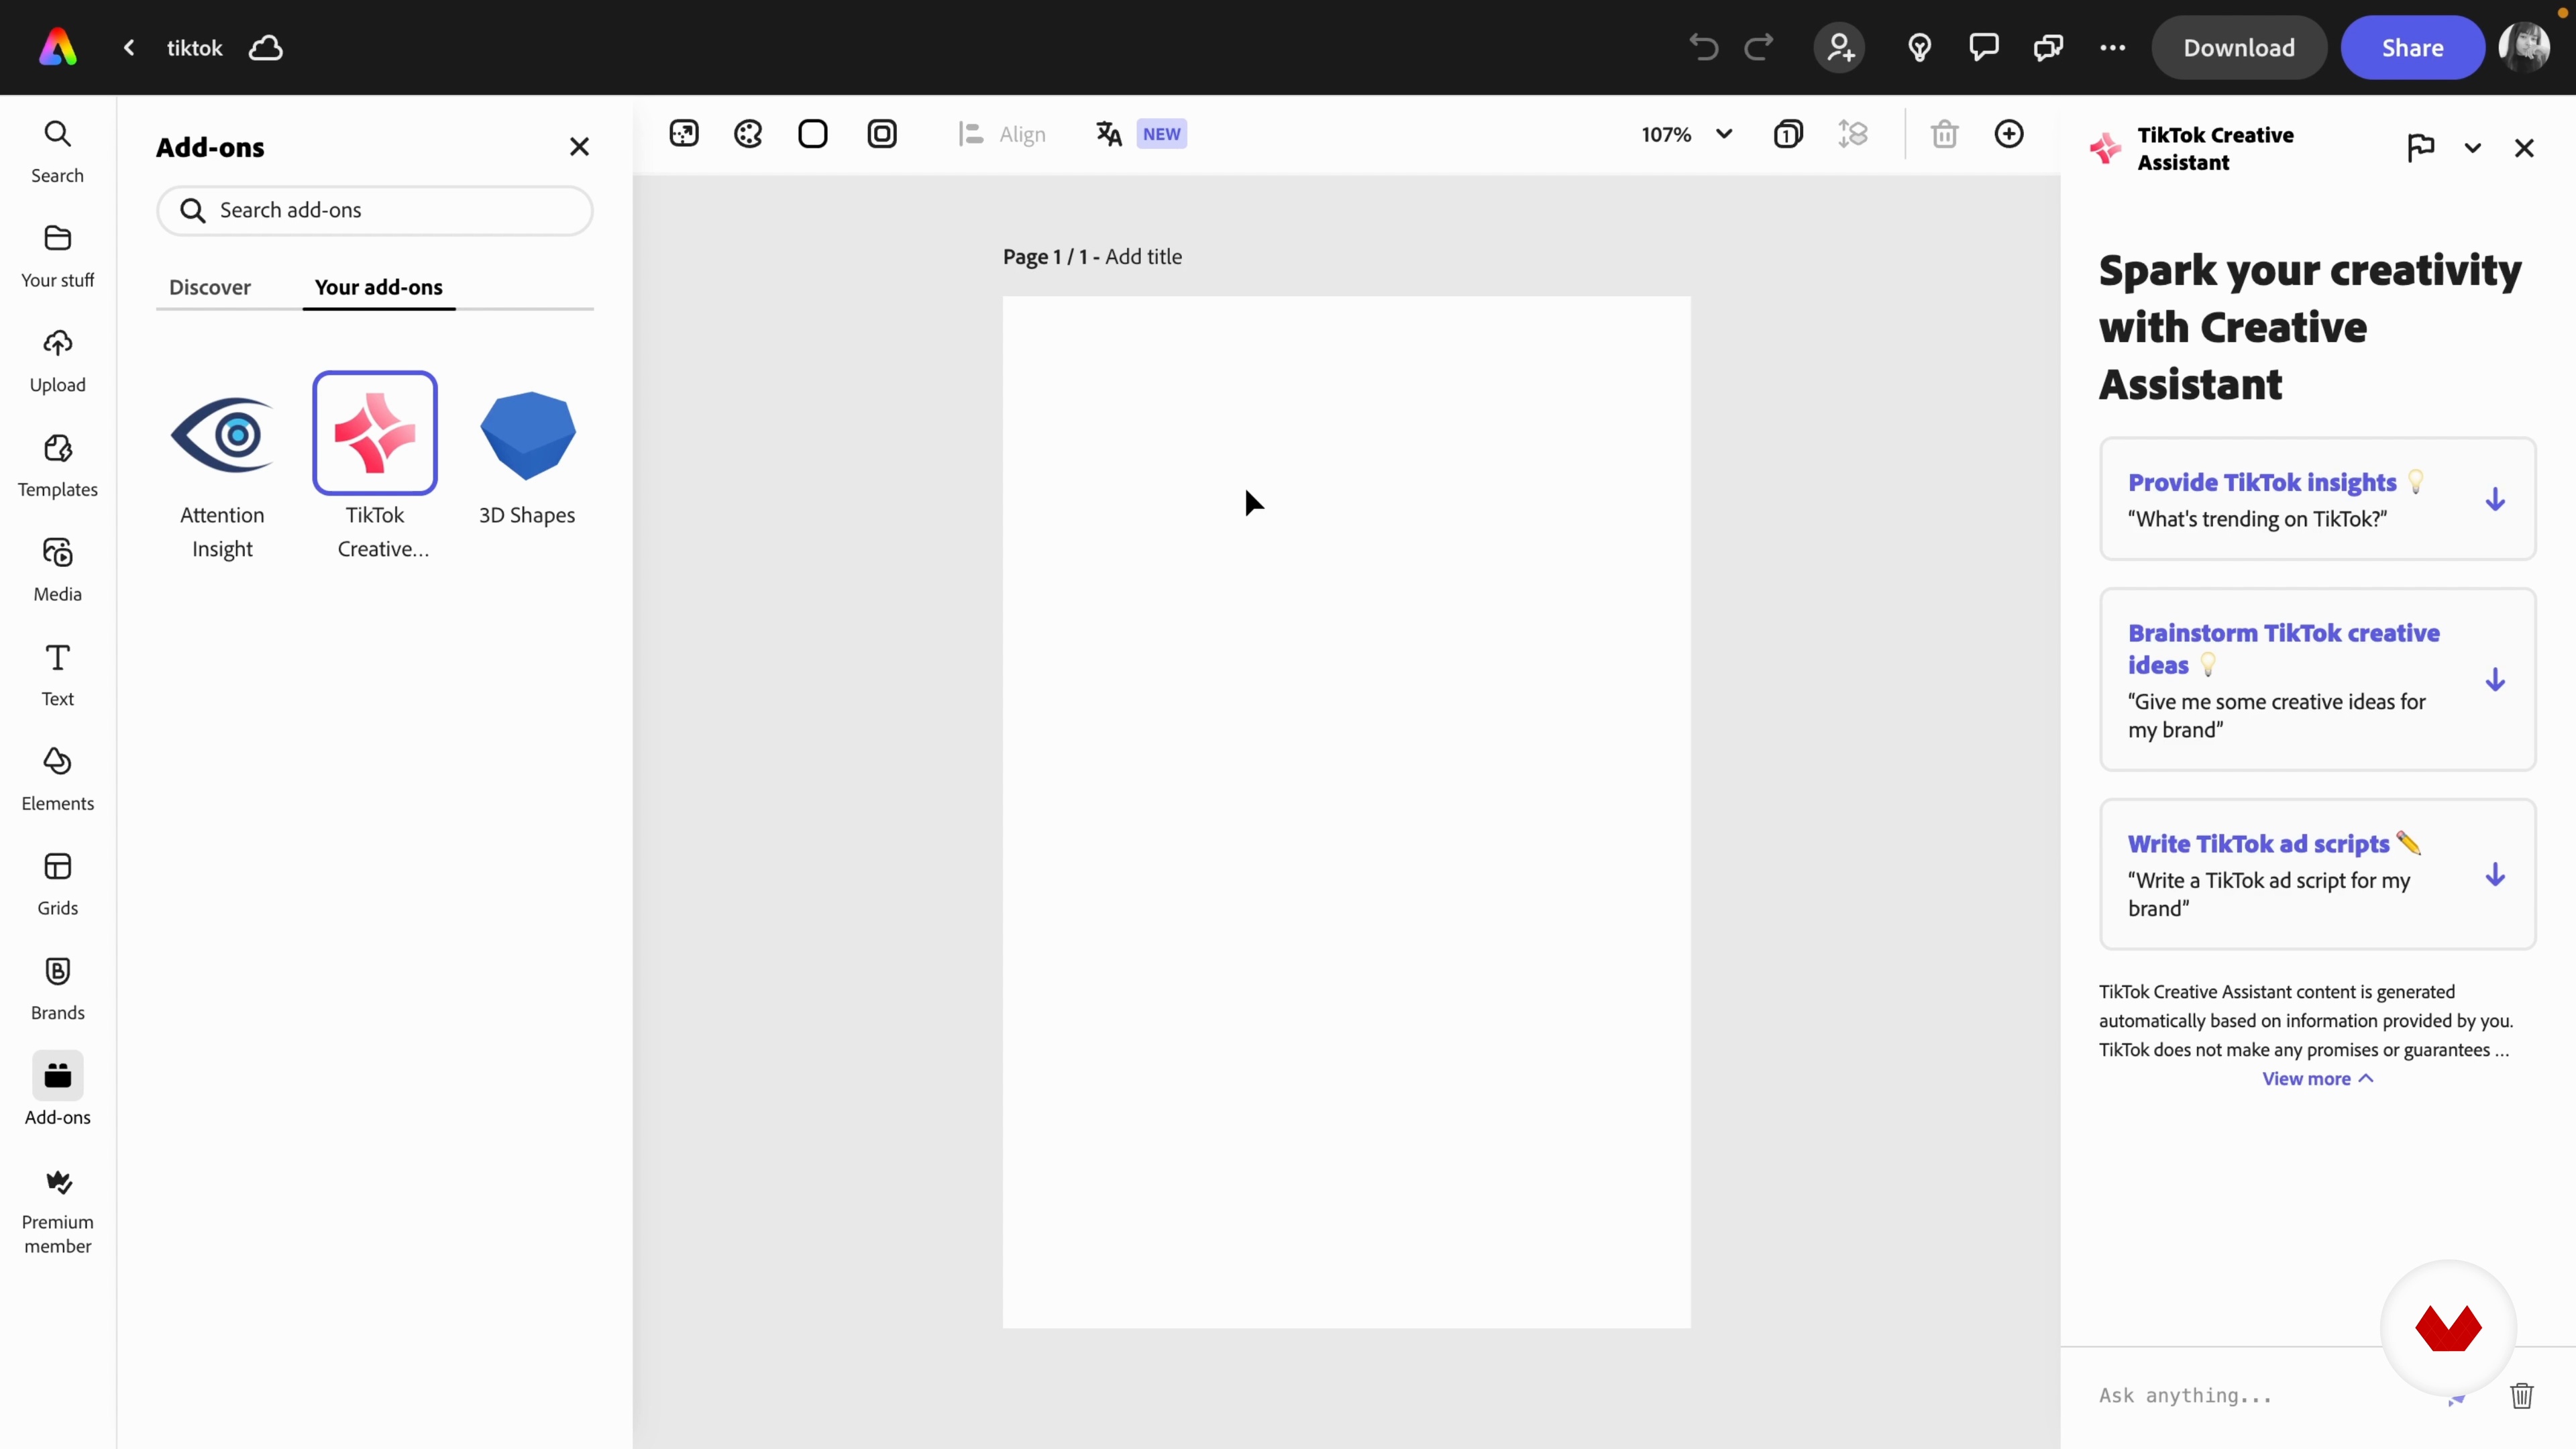
Task: Open Search in the left sidebar
Action: click(x=58, y=152)
